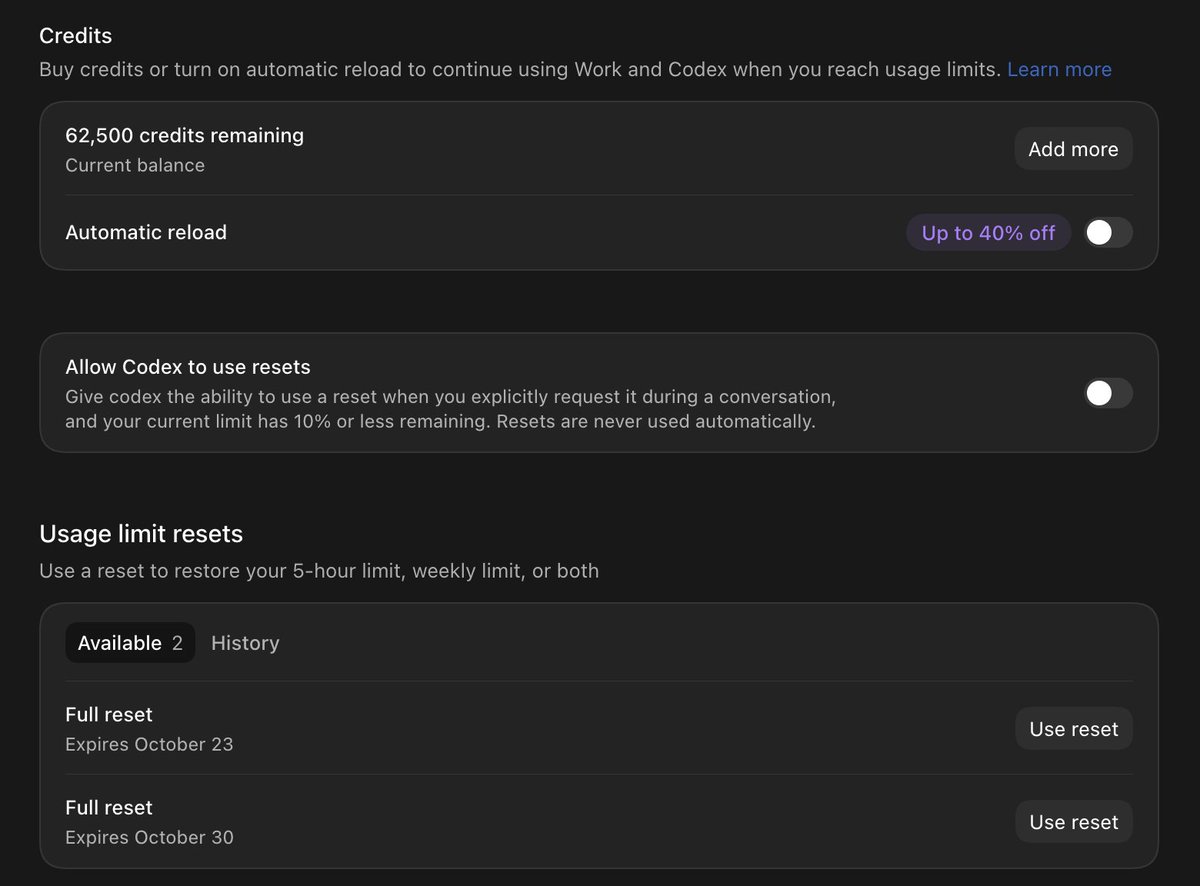Select the Available 2 tab
The image size is (1200, 886).
point(130,643)
